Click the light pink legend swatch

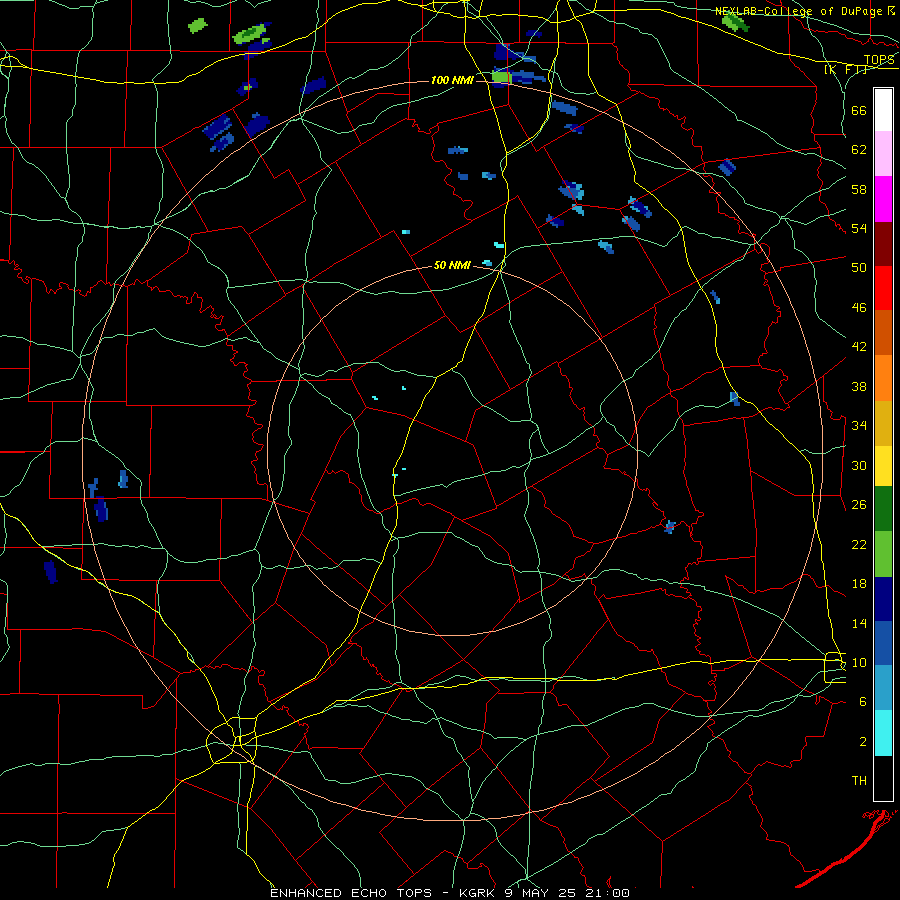(x=883, y=154)
